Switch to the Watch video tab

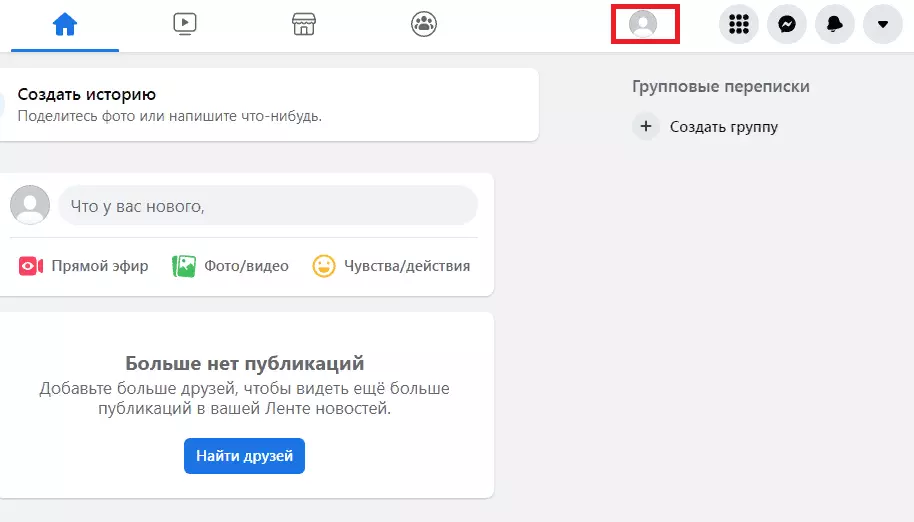coord(185,24)
